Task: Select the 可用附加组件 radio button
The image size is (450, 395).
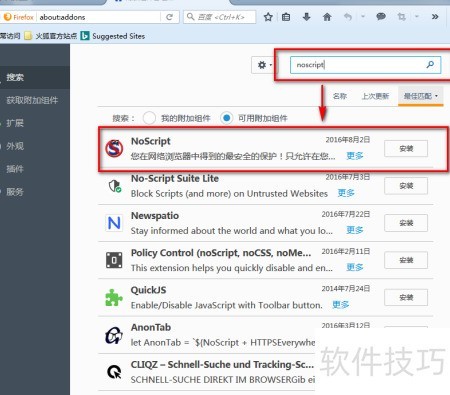Action: [226, 118]
